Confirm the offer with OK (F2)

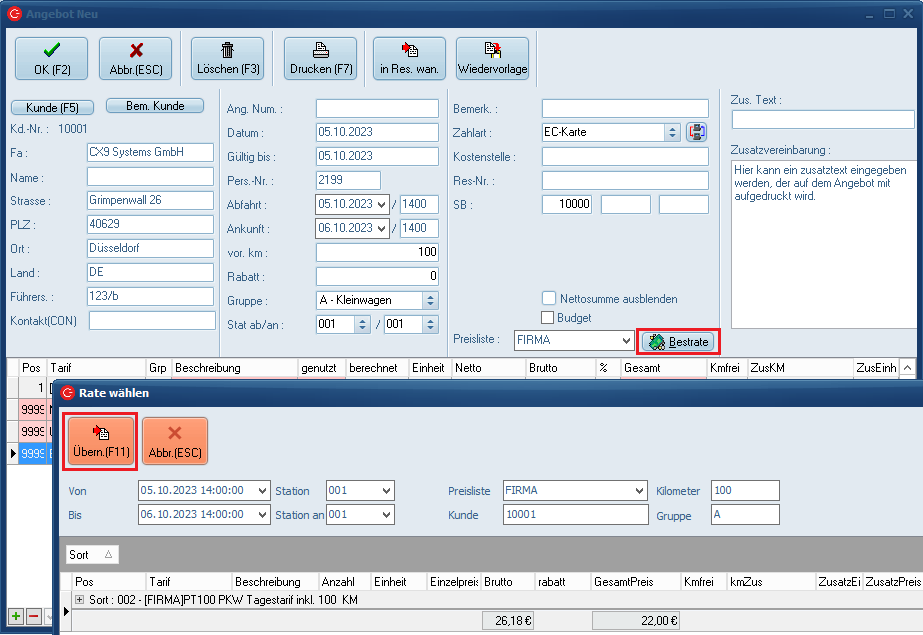tap(51, 59)
